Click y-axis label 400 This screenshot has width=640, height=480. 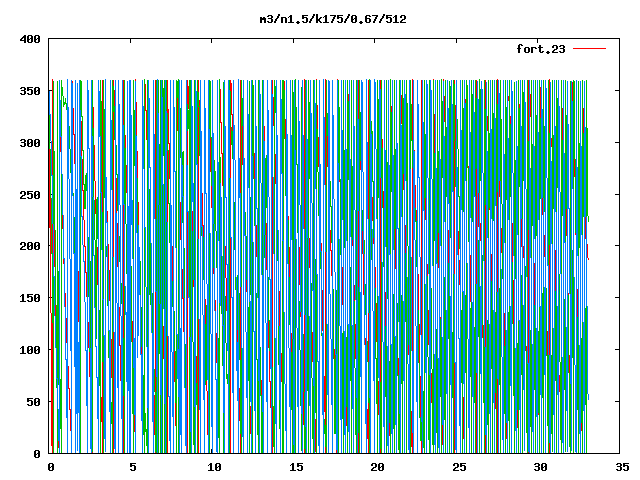(30, 39)
